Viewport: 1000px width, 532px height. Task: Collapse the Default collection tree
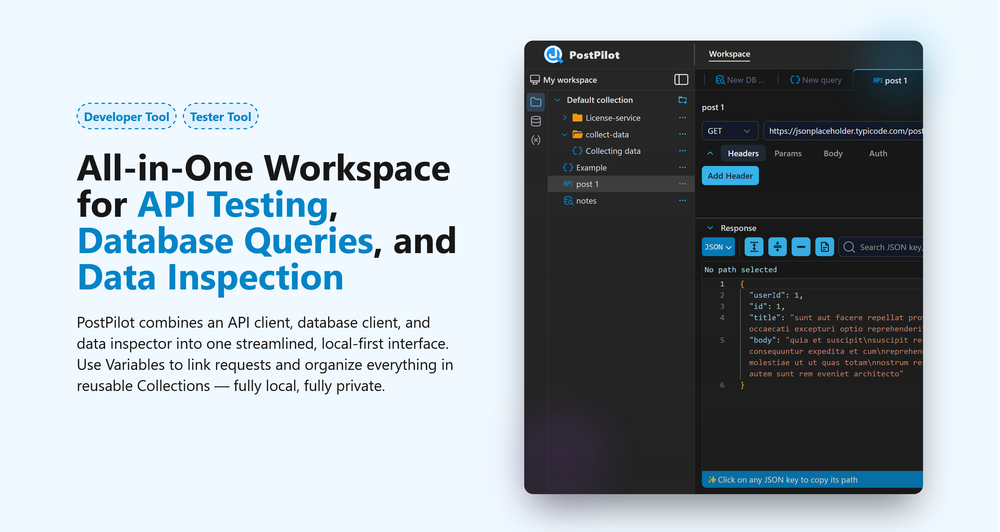[557, 100]
